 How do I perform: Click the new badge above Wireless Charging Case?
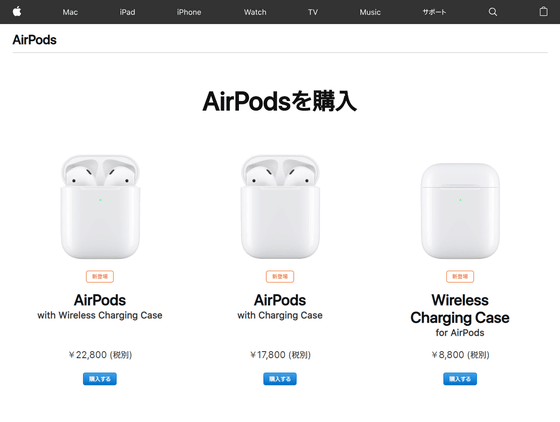[x=460, y=276]
